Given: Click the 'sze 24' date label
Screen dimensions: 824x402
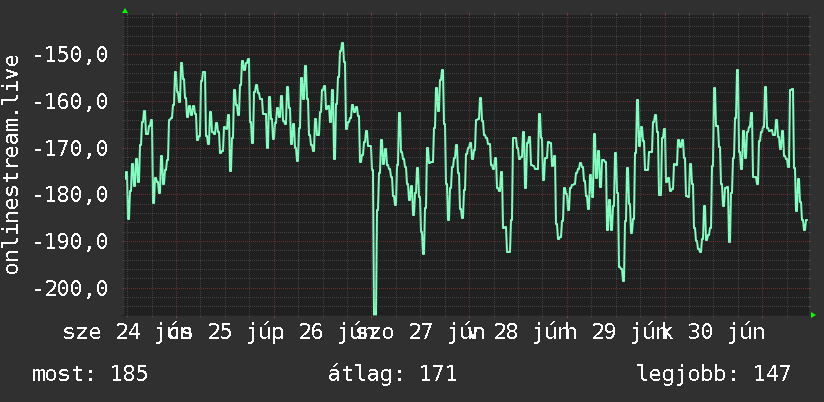Looking at the screenshot, I should (102, 332).
